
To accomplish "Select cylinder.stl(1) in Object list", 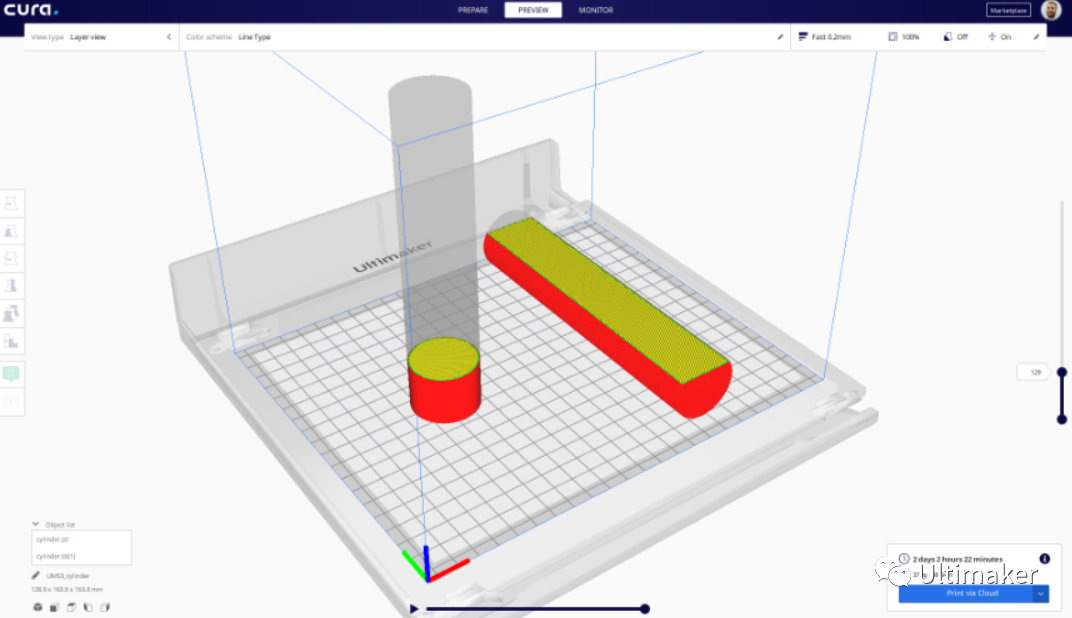I will [x=81, y=556].
